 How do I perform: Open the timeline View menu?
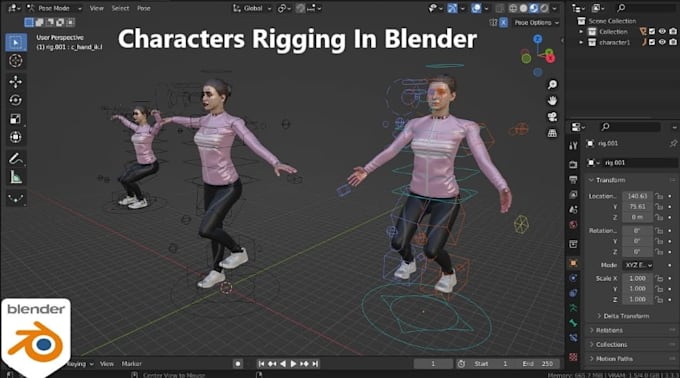(107, 364)
